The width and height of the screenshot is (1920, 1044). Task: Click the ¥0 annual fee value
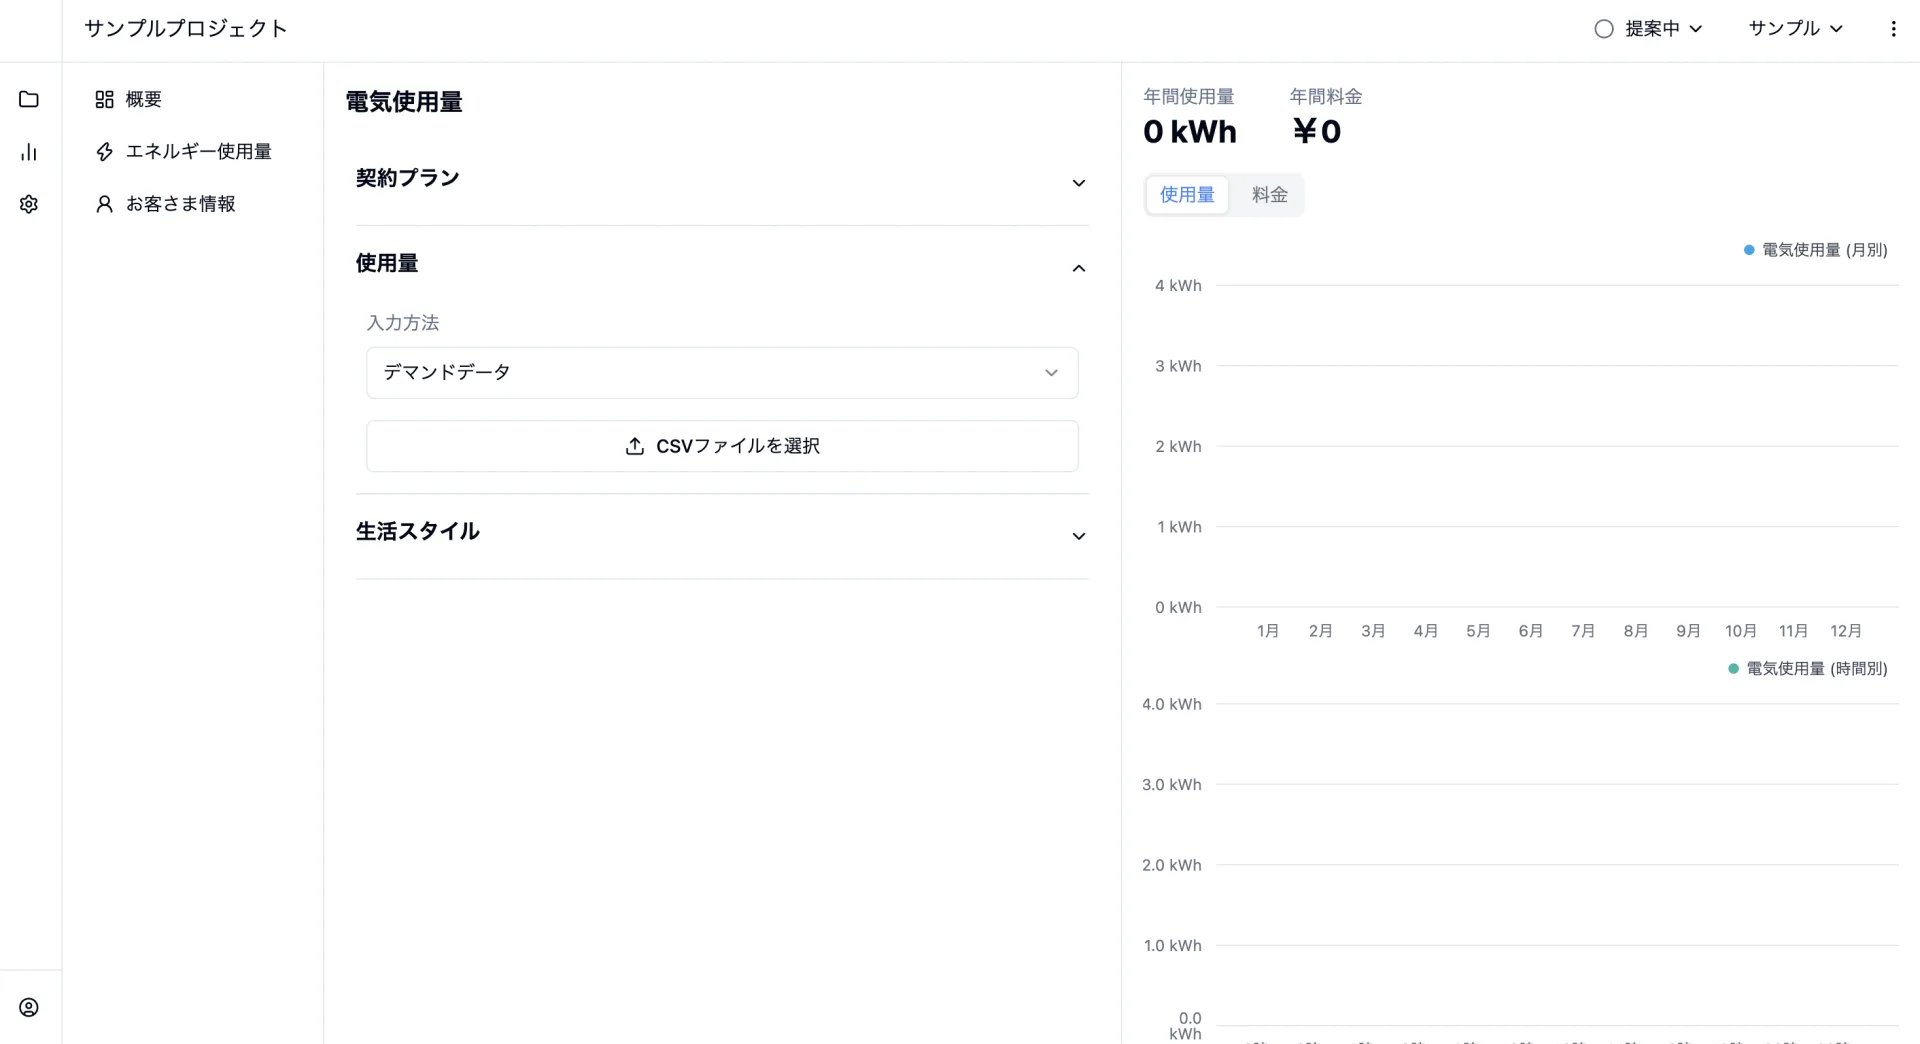tap(1316, 132)
